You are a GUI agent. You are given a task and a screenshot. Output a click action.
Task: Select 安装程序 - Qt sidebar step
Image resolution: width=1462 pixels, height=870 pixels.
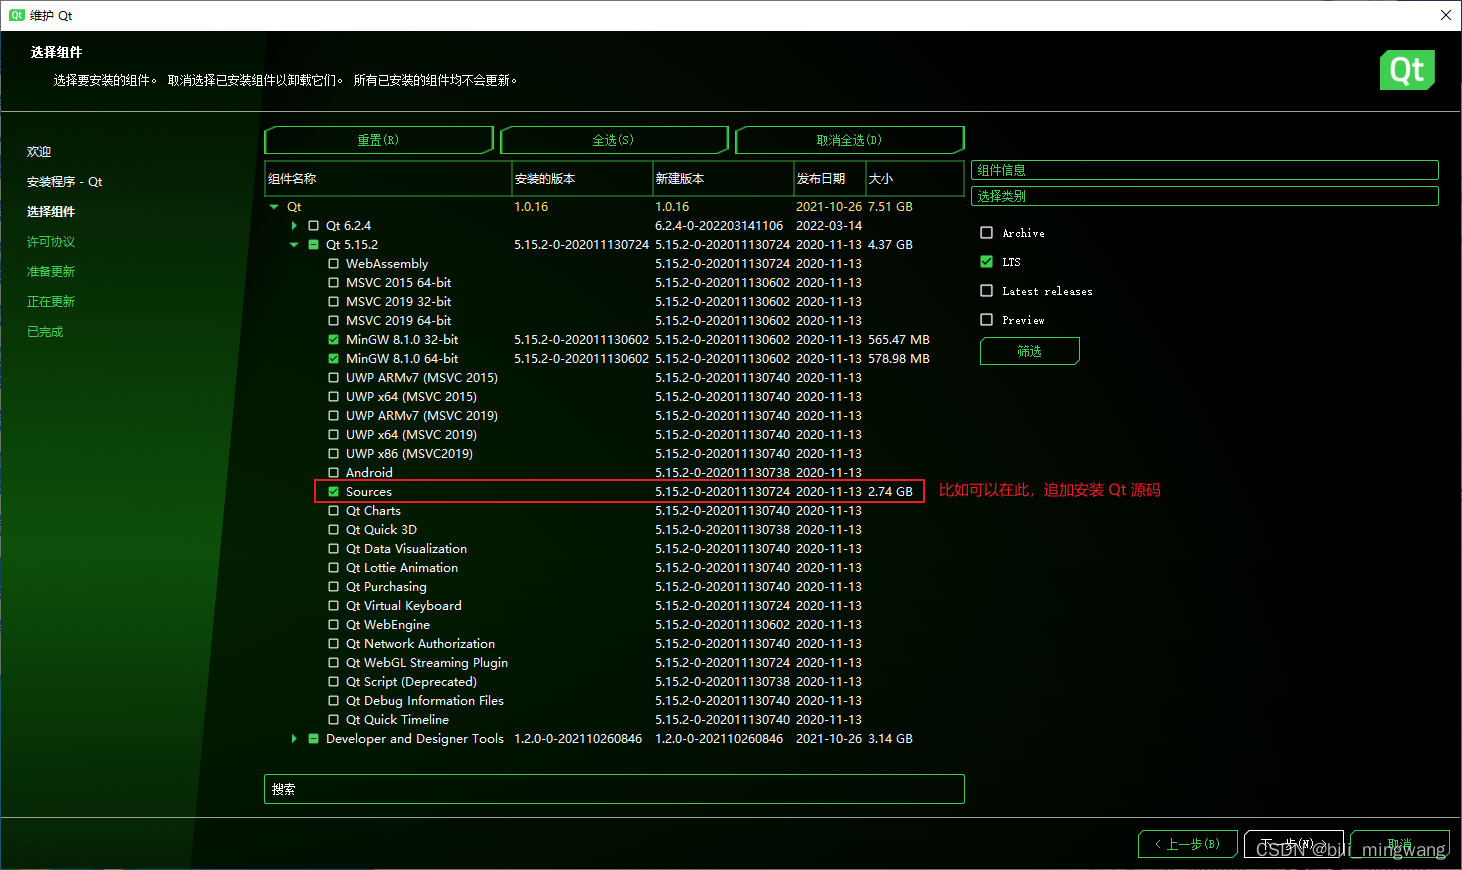[x=65, y=182]
